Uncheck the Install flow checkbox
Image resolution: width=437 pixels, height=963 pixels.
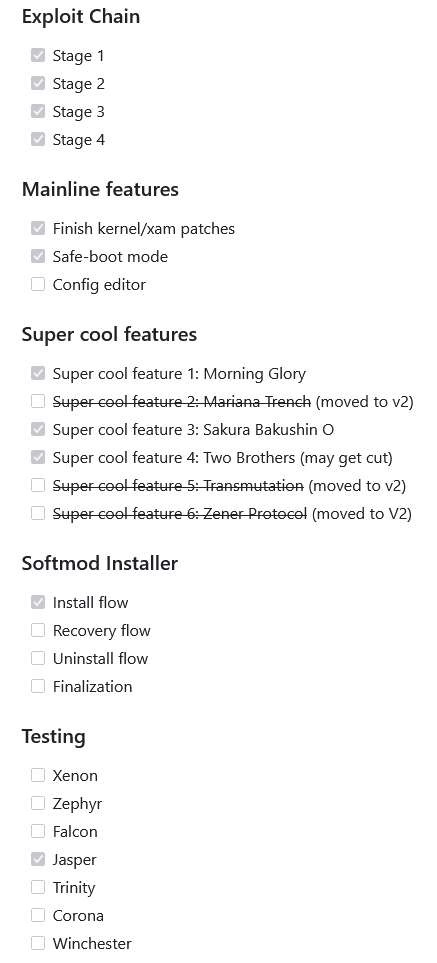pos(38,602)
